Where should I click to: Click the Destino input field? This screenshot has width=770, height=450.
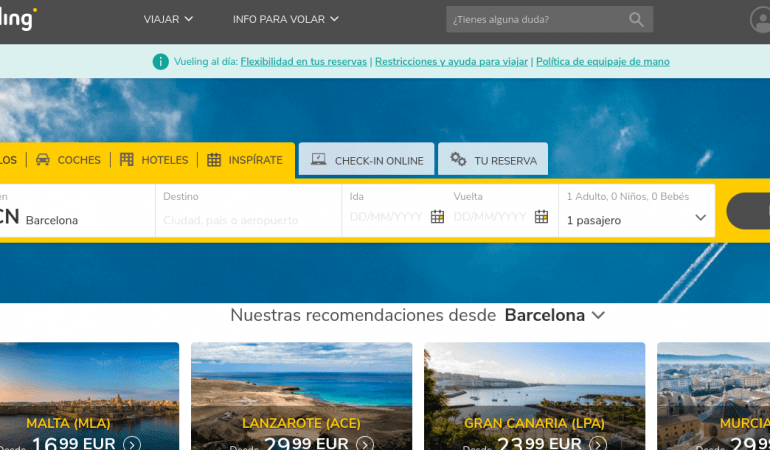tap(248, 211)
